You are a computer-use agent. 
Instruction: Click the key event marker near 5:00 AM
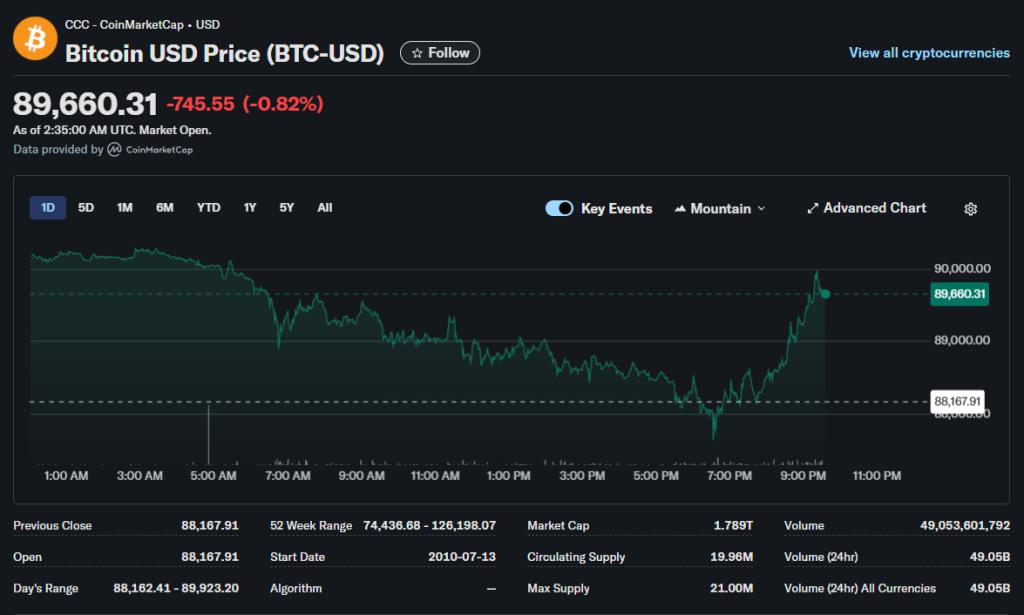click(x=208, y=434)
